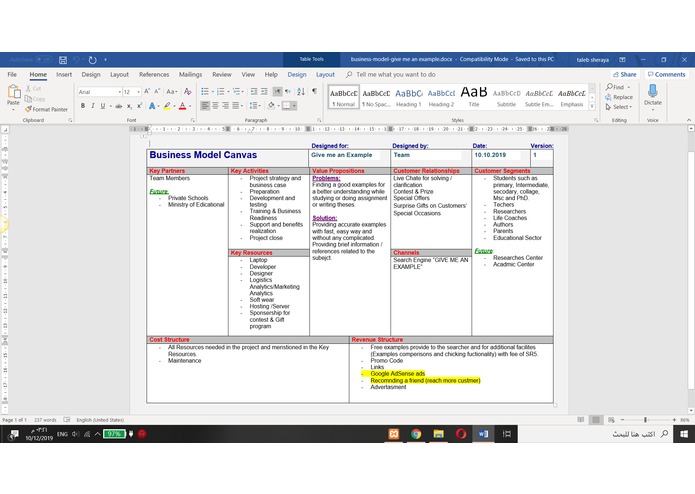Image resolution: width=695 pixels, height=494 pixels.
Task: Toggle Underline formatting
Action: click(103, 106)
